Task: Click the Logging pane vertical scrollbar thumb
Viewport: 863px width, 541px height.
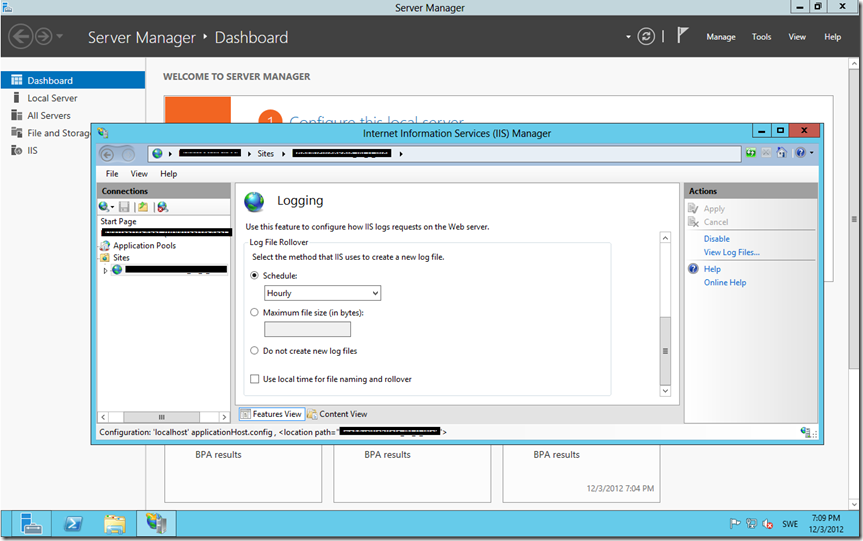Action: [665, 351]
